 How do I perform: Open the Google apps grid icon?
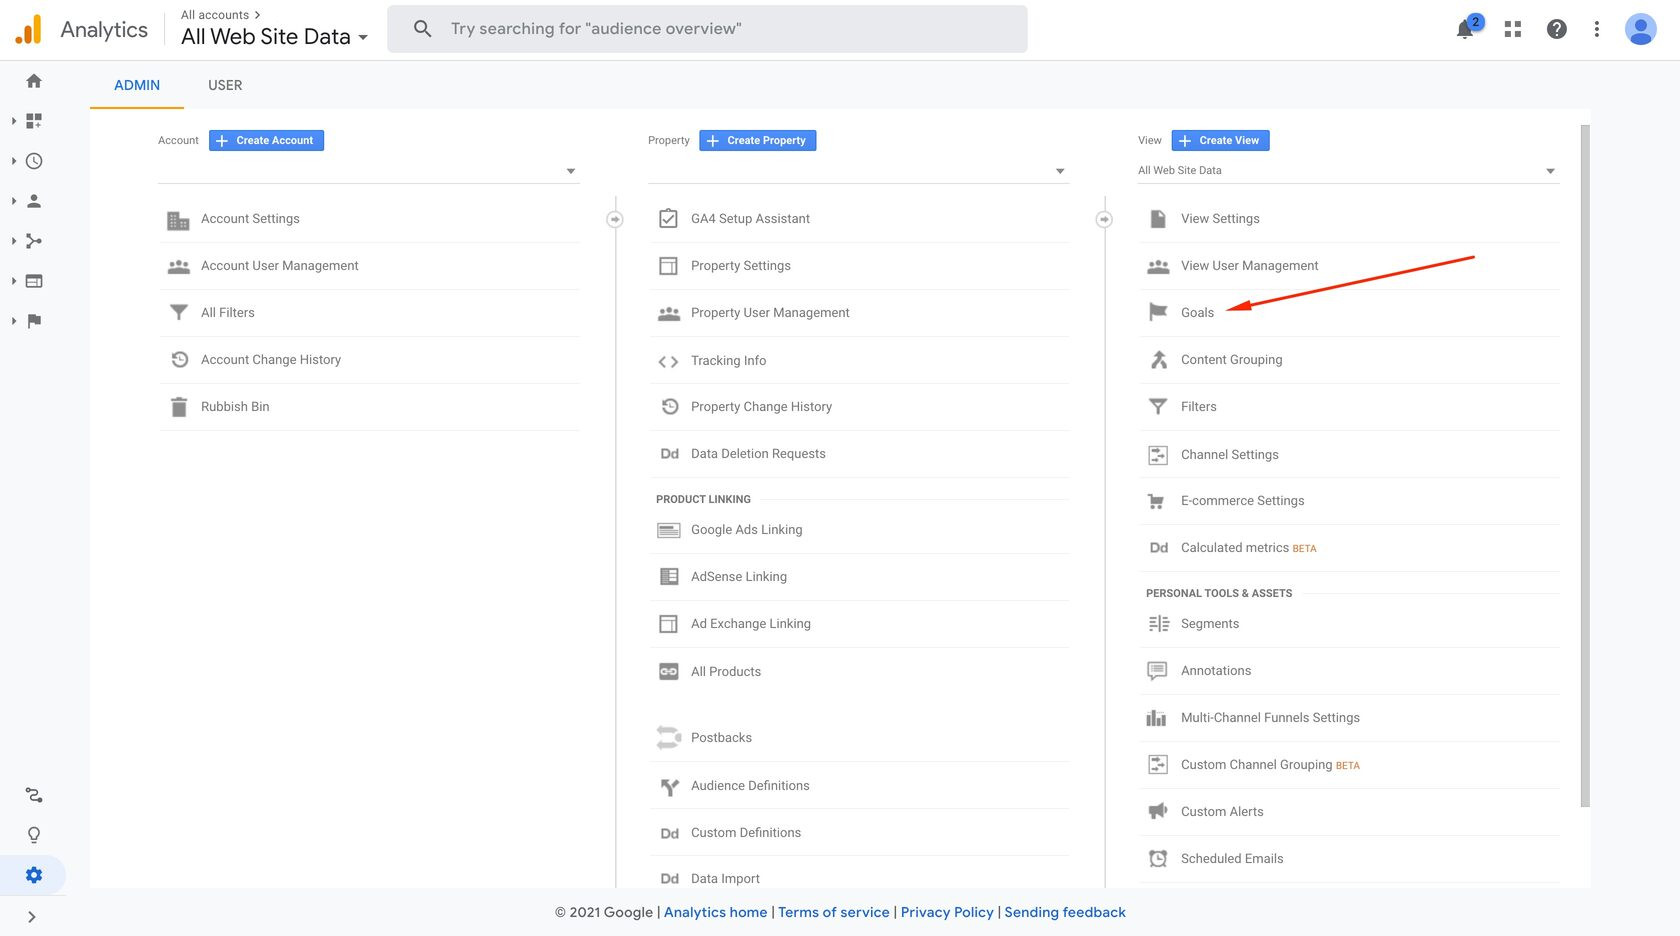point(1513,30)
